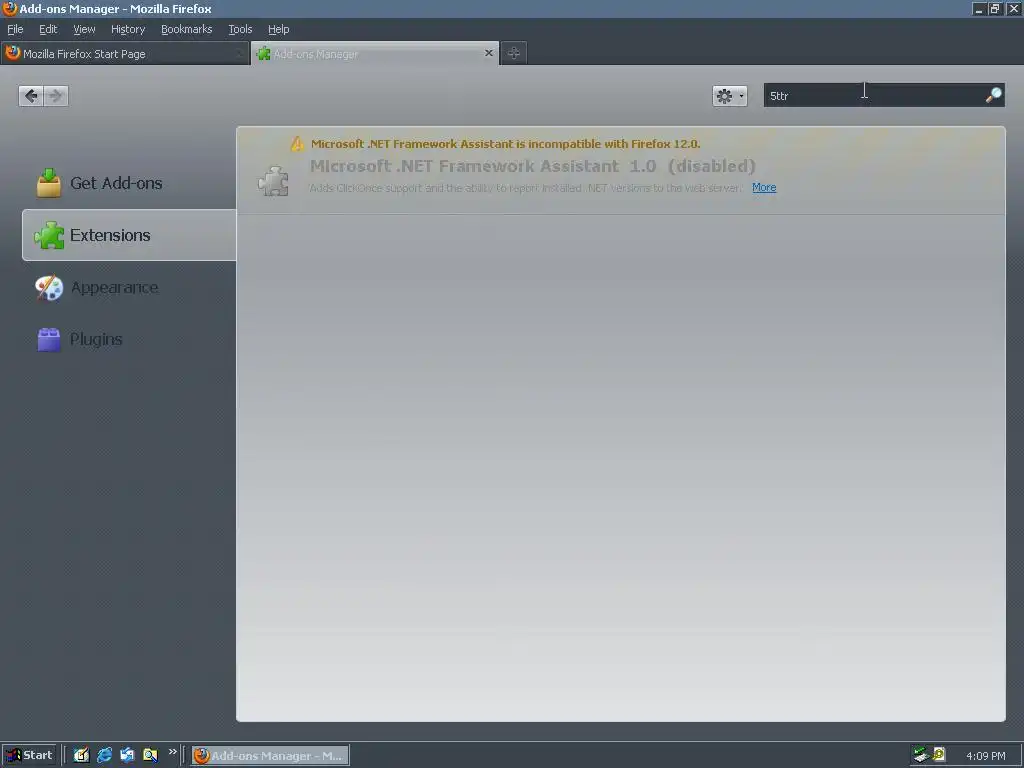Screen dimensions: 1024x768
Task: Select the Microsoft .NET Framework Assistant entry
Action: [x=620, y=170]
